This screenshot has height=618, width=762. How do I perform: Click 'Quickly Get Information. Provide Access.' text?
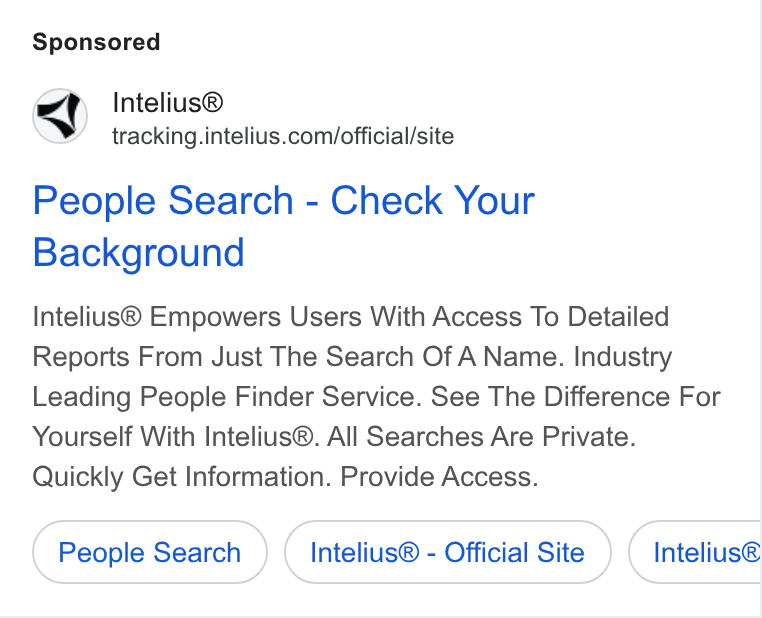[x=285, y=477]
